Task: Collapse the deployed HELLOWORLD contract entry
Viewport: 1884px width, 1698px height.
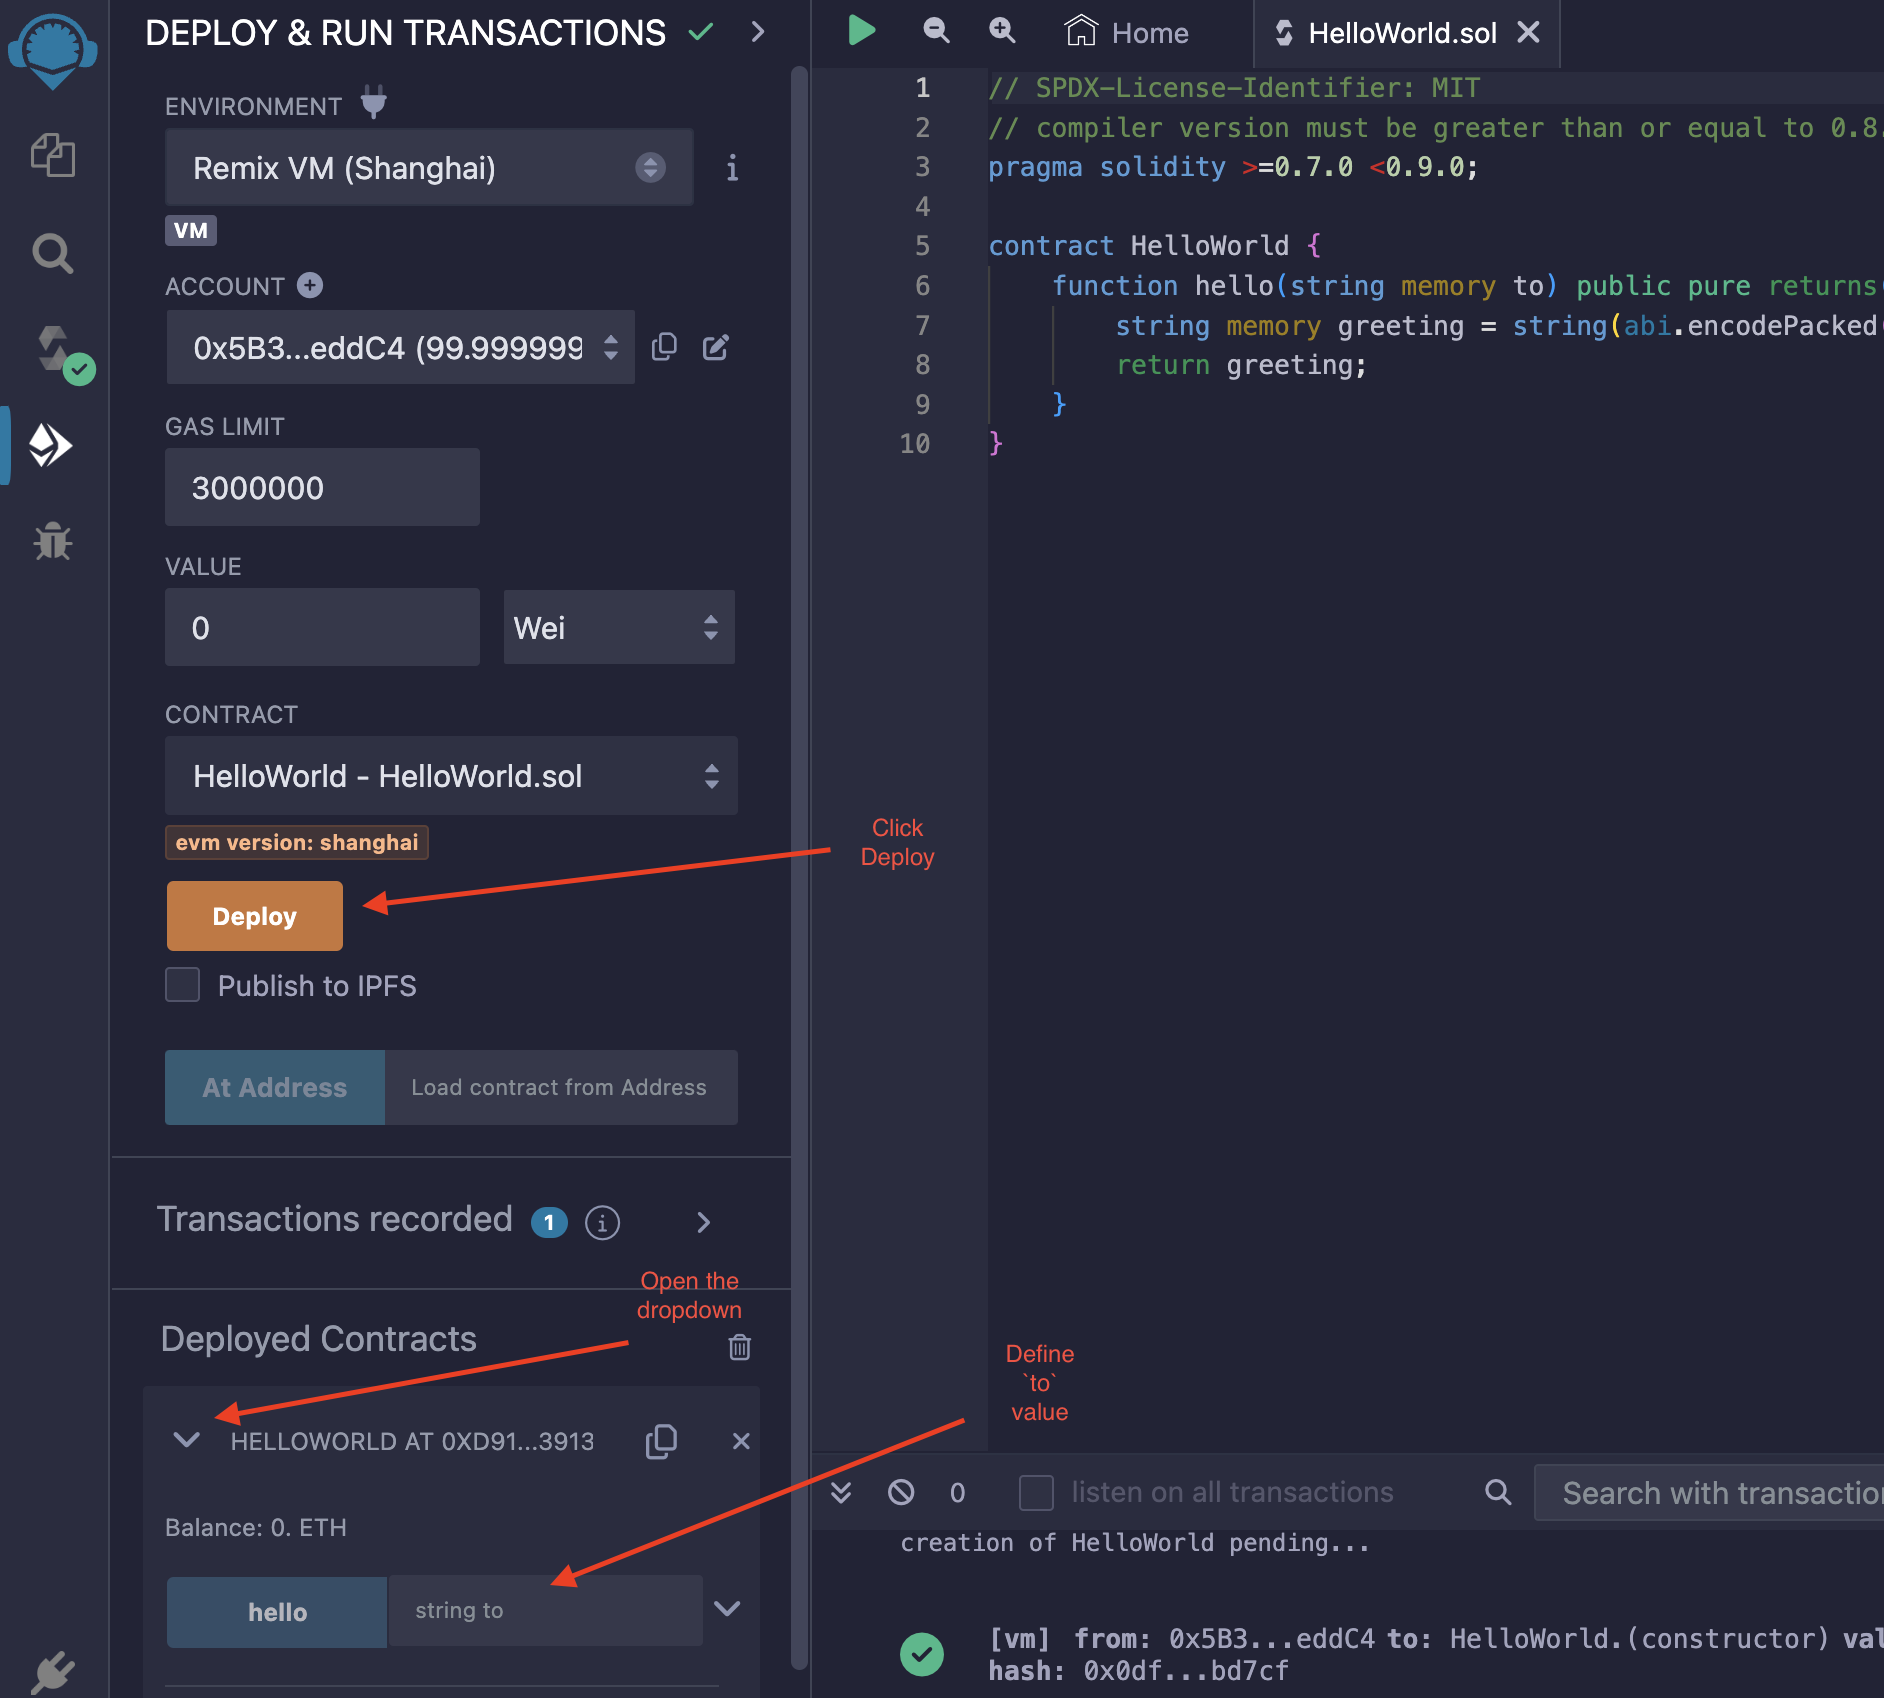Action: [186, 1441]
